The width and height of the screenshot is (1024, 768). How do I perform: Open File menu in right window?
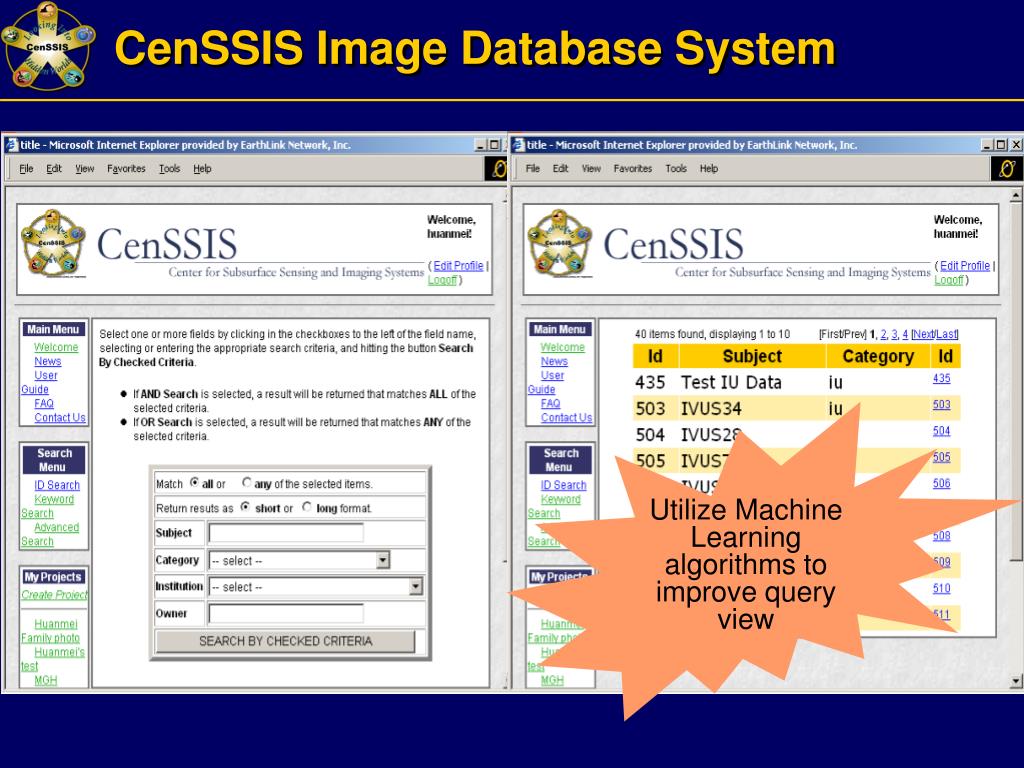click(533, 168)
